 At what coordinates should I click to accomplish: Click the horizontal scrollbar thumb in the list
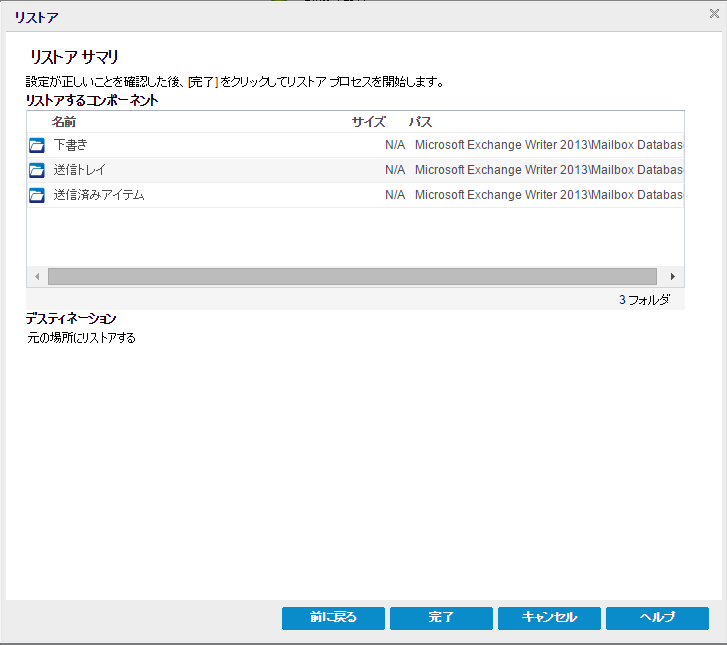click(x=352, y=277)
